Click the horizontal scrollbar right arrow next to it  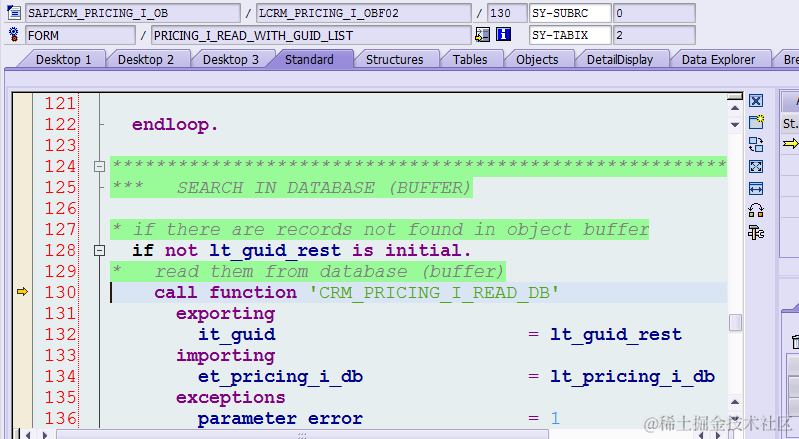pyautogui.click(x=45, y=434)
